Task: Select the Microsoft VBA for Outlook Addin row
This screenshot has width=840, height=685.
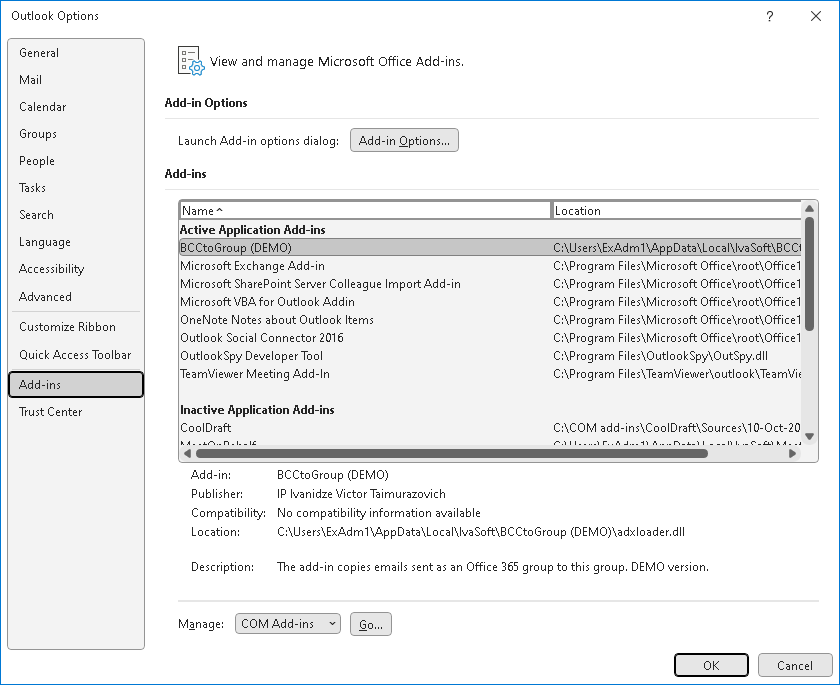Action: tap(490, 302)
